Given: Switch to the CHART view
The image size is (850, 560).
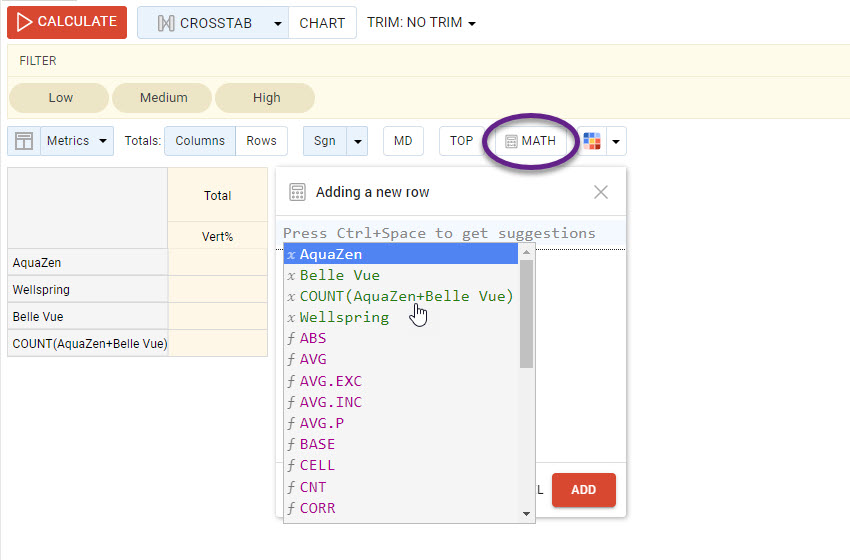Looking at the screenshot, I should coord(322,23).
